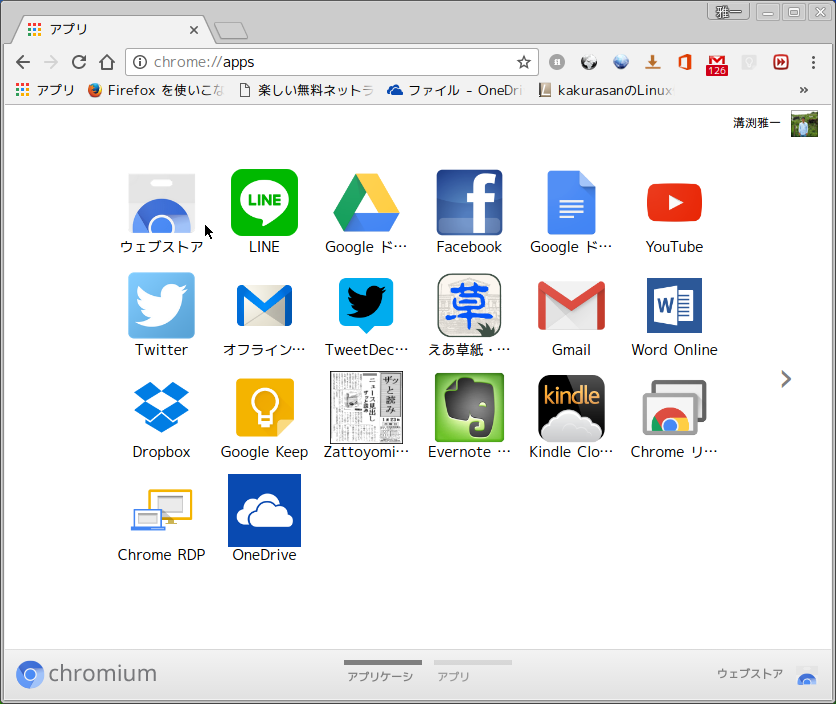Go to the home page
Screen dimensions: 836x704
[x=107, y=62]
